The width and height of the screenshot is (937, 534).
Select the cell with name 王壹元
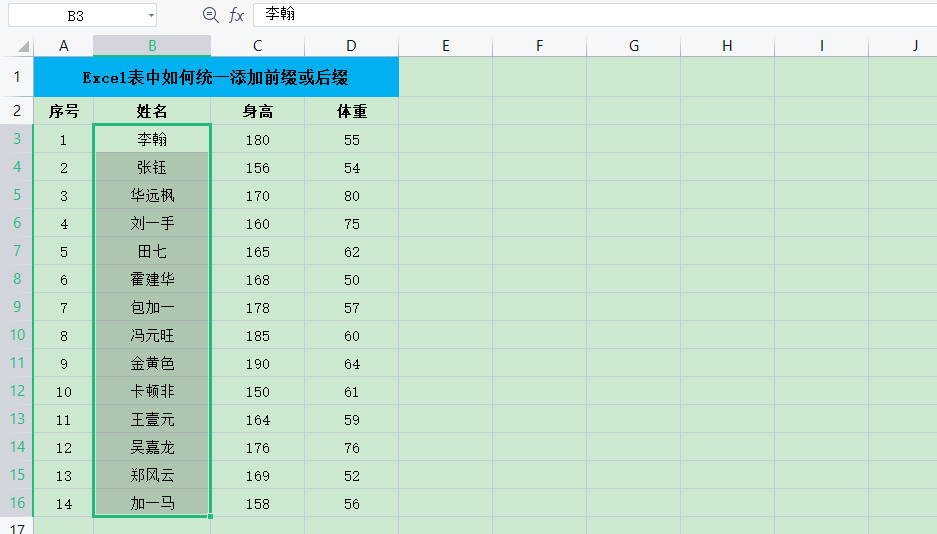pos(152,420)
